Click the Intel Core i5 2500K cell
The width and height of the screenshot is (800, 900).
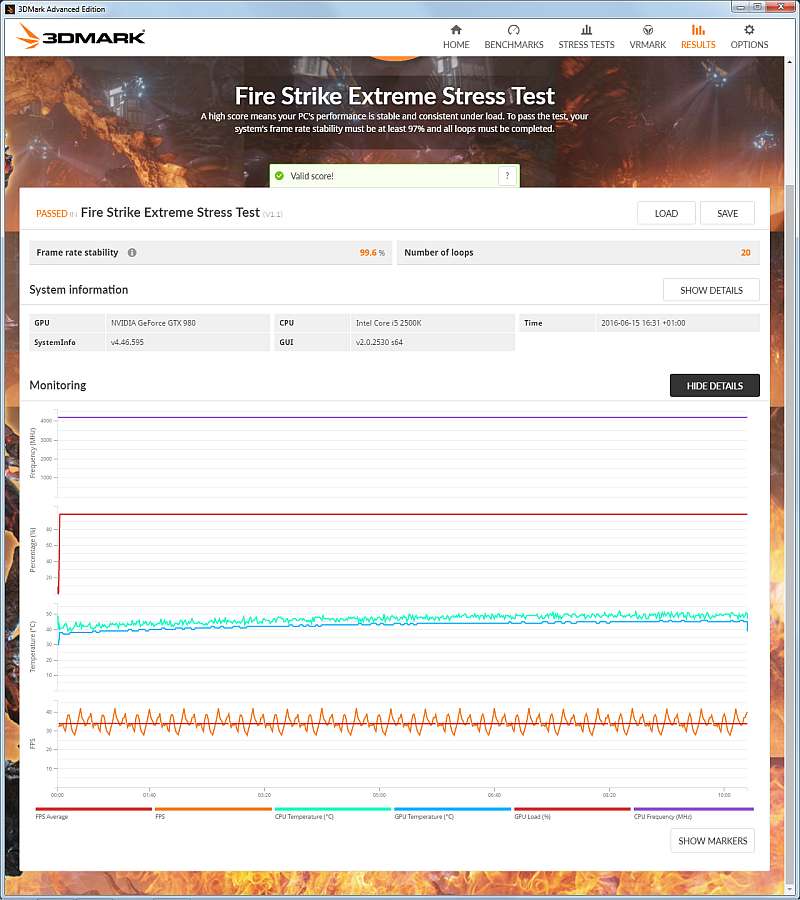click(x=433, y=323)
